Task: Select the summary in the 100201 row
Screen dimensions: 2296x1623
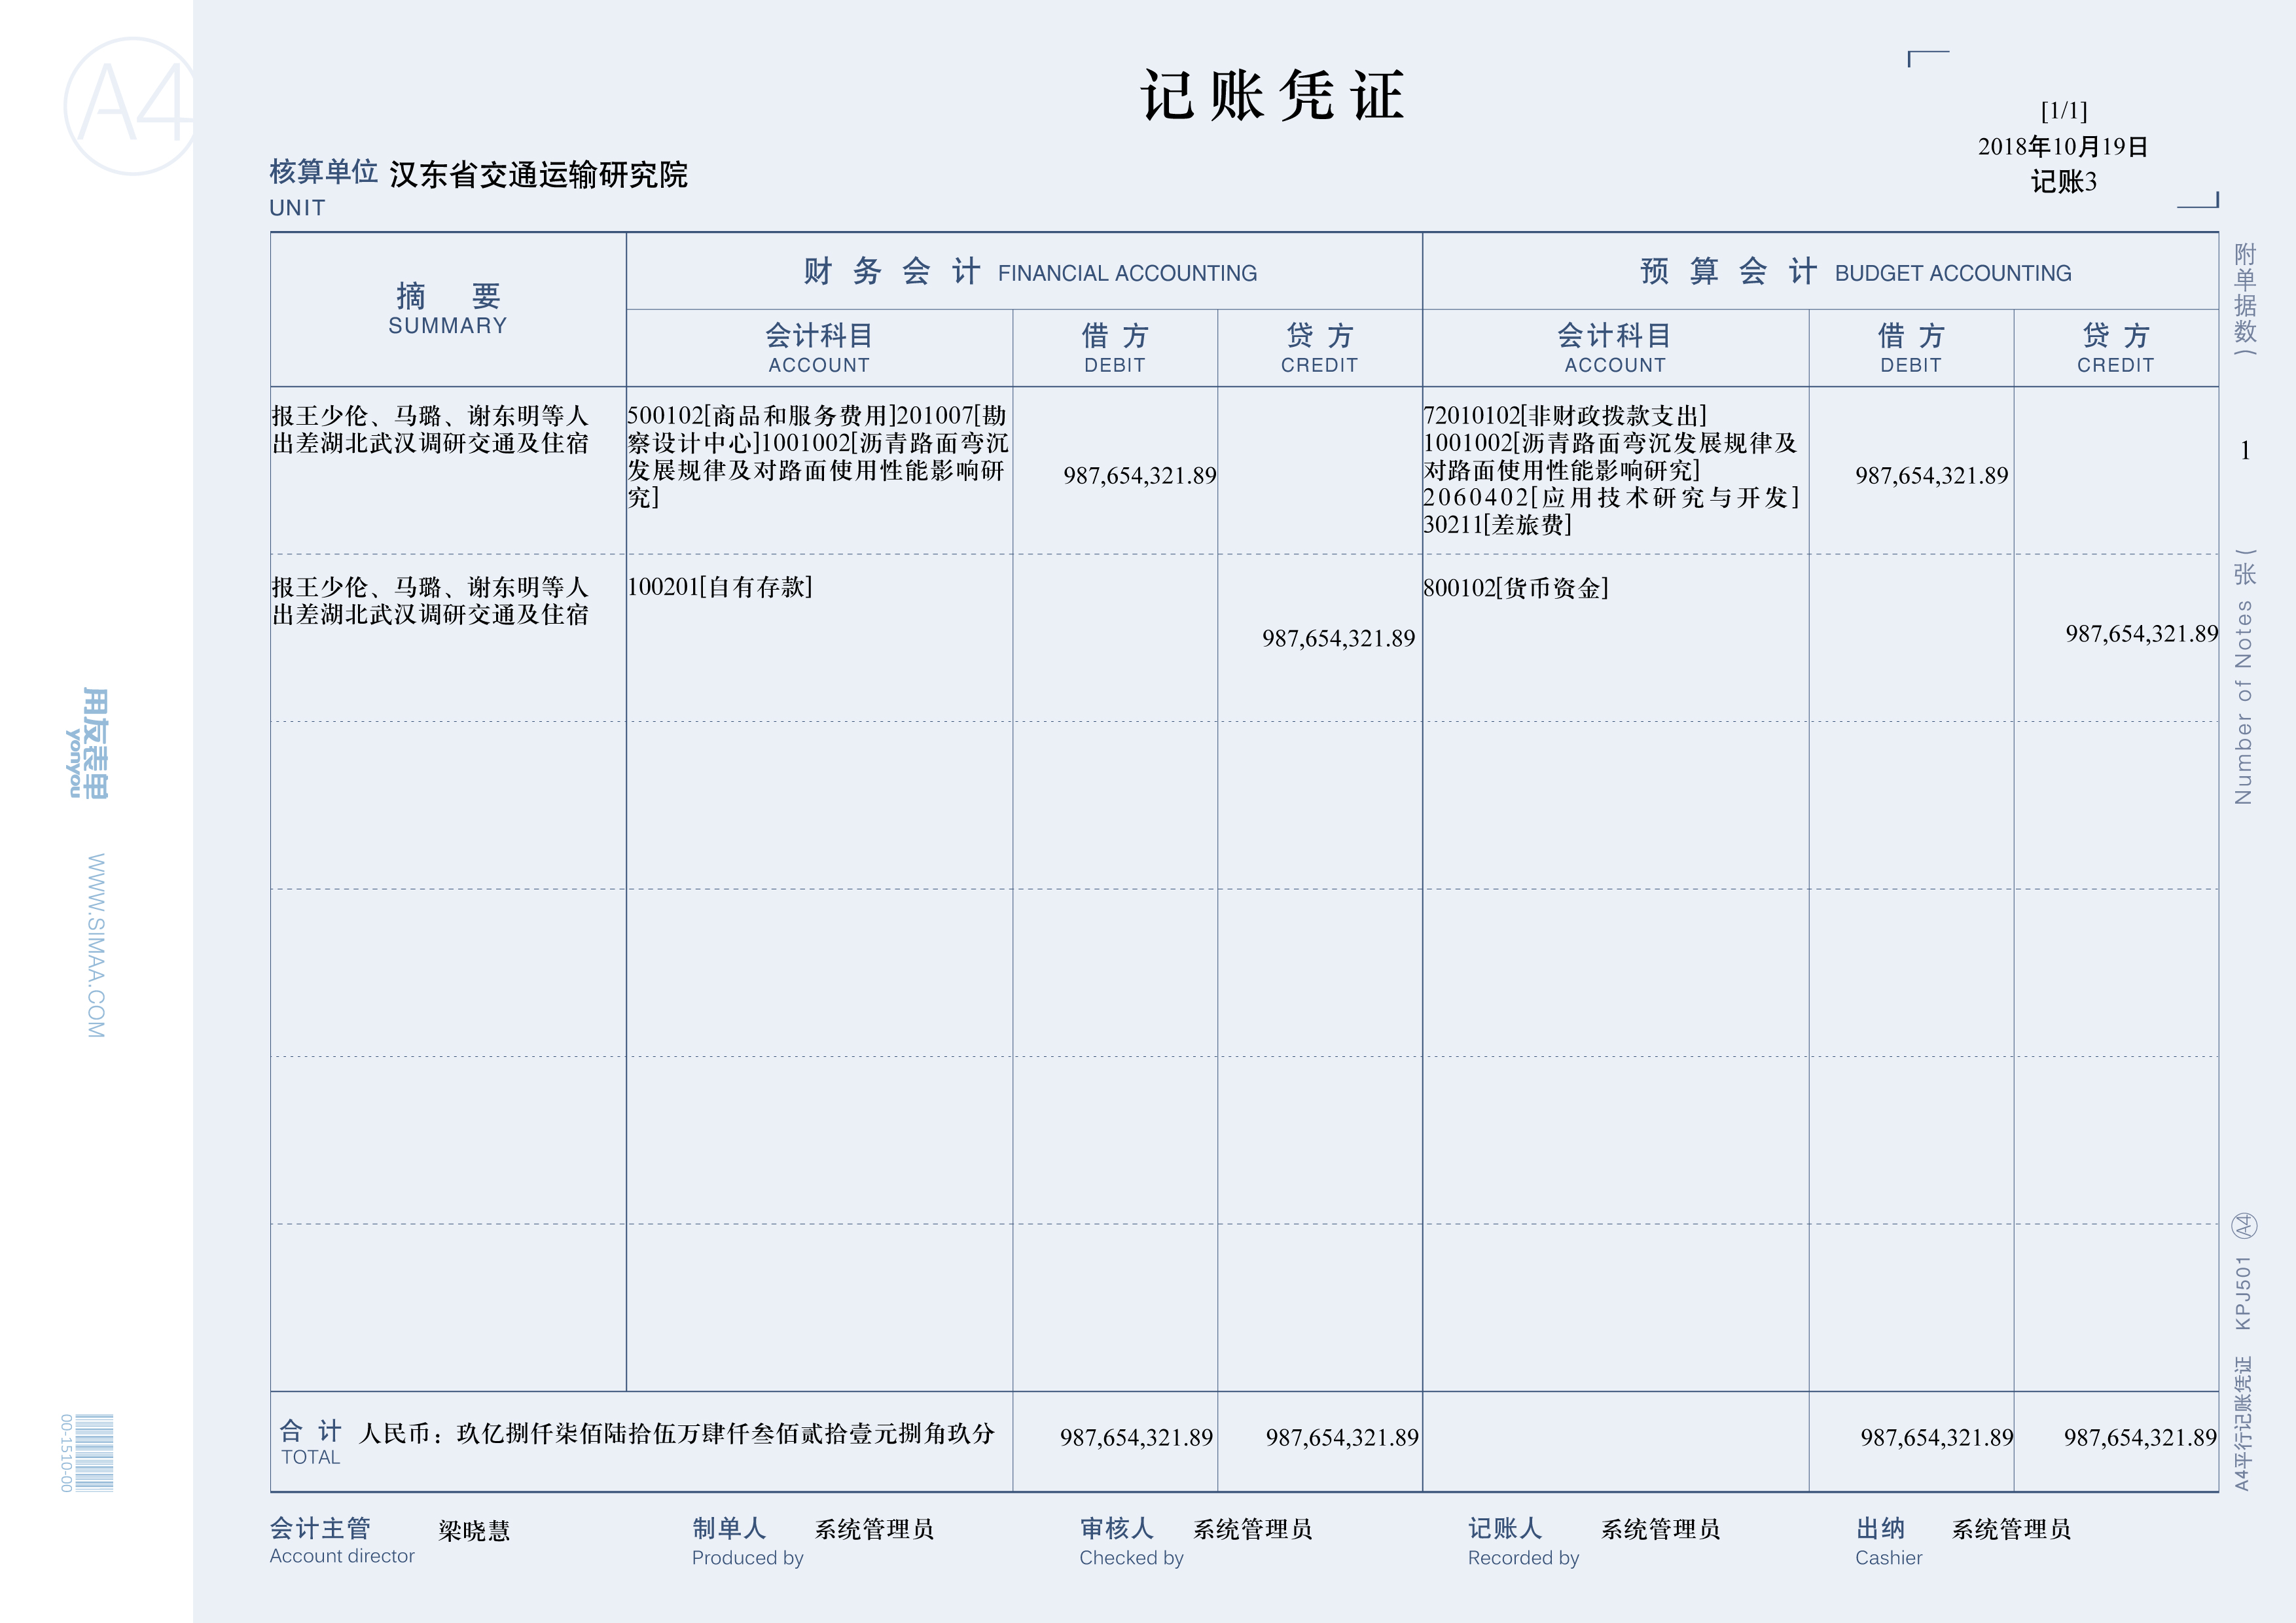Action: pyautogui.click(x=430, y=601)
